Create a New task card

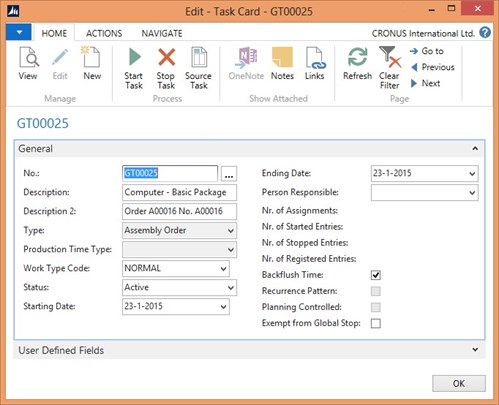[x=91, y=64]
